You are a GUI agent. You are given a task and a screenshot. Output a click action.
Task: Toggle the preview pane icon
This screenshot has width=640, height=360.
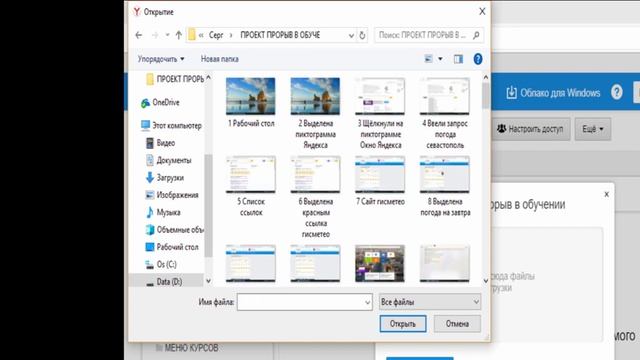[x=458, y=59]
